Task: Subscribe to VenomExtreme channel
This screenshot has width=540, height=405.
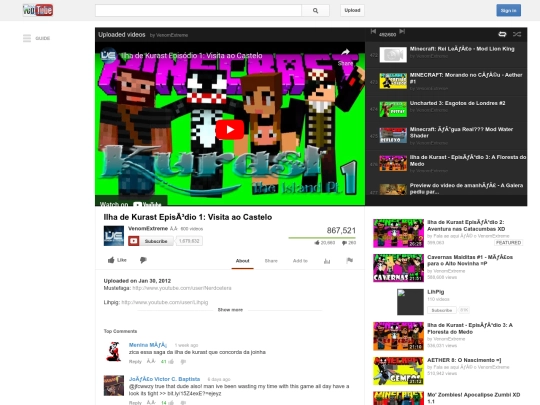Action: point(151,241)
